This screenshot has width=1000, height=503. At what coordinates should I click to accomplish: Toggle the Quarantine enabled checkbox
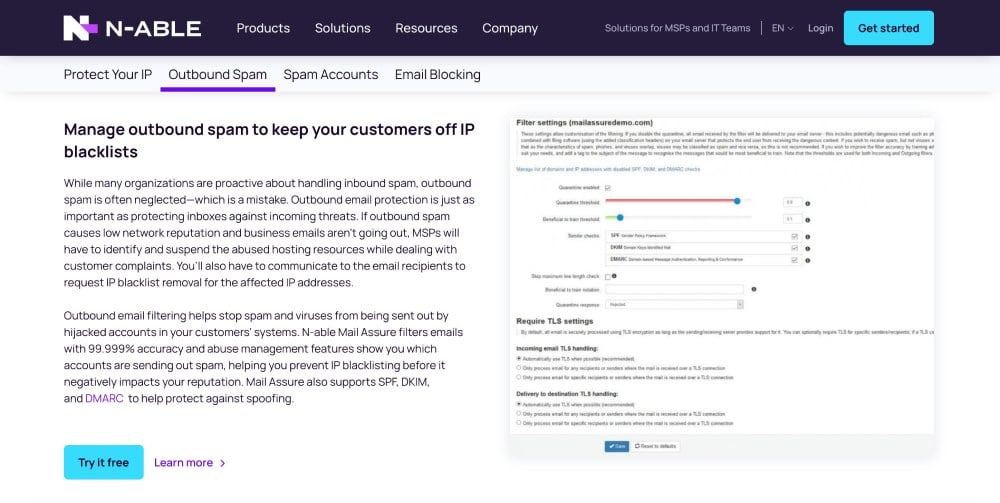608,188
